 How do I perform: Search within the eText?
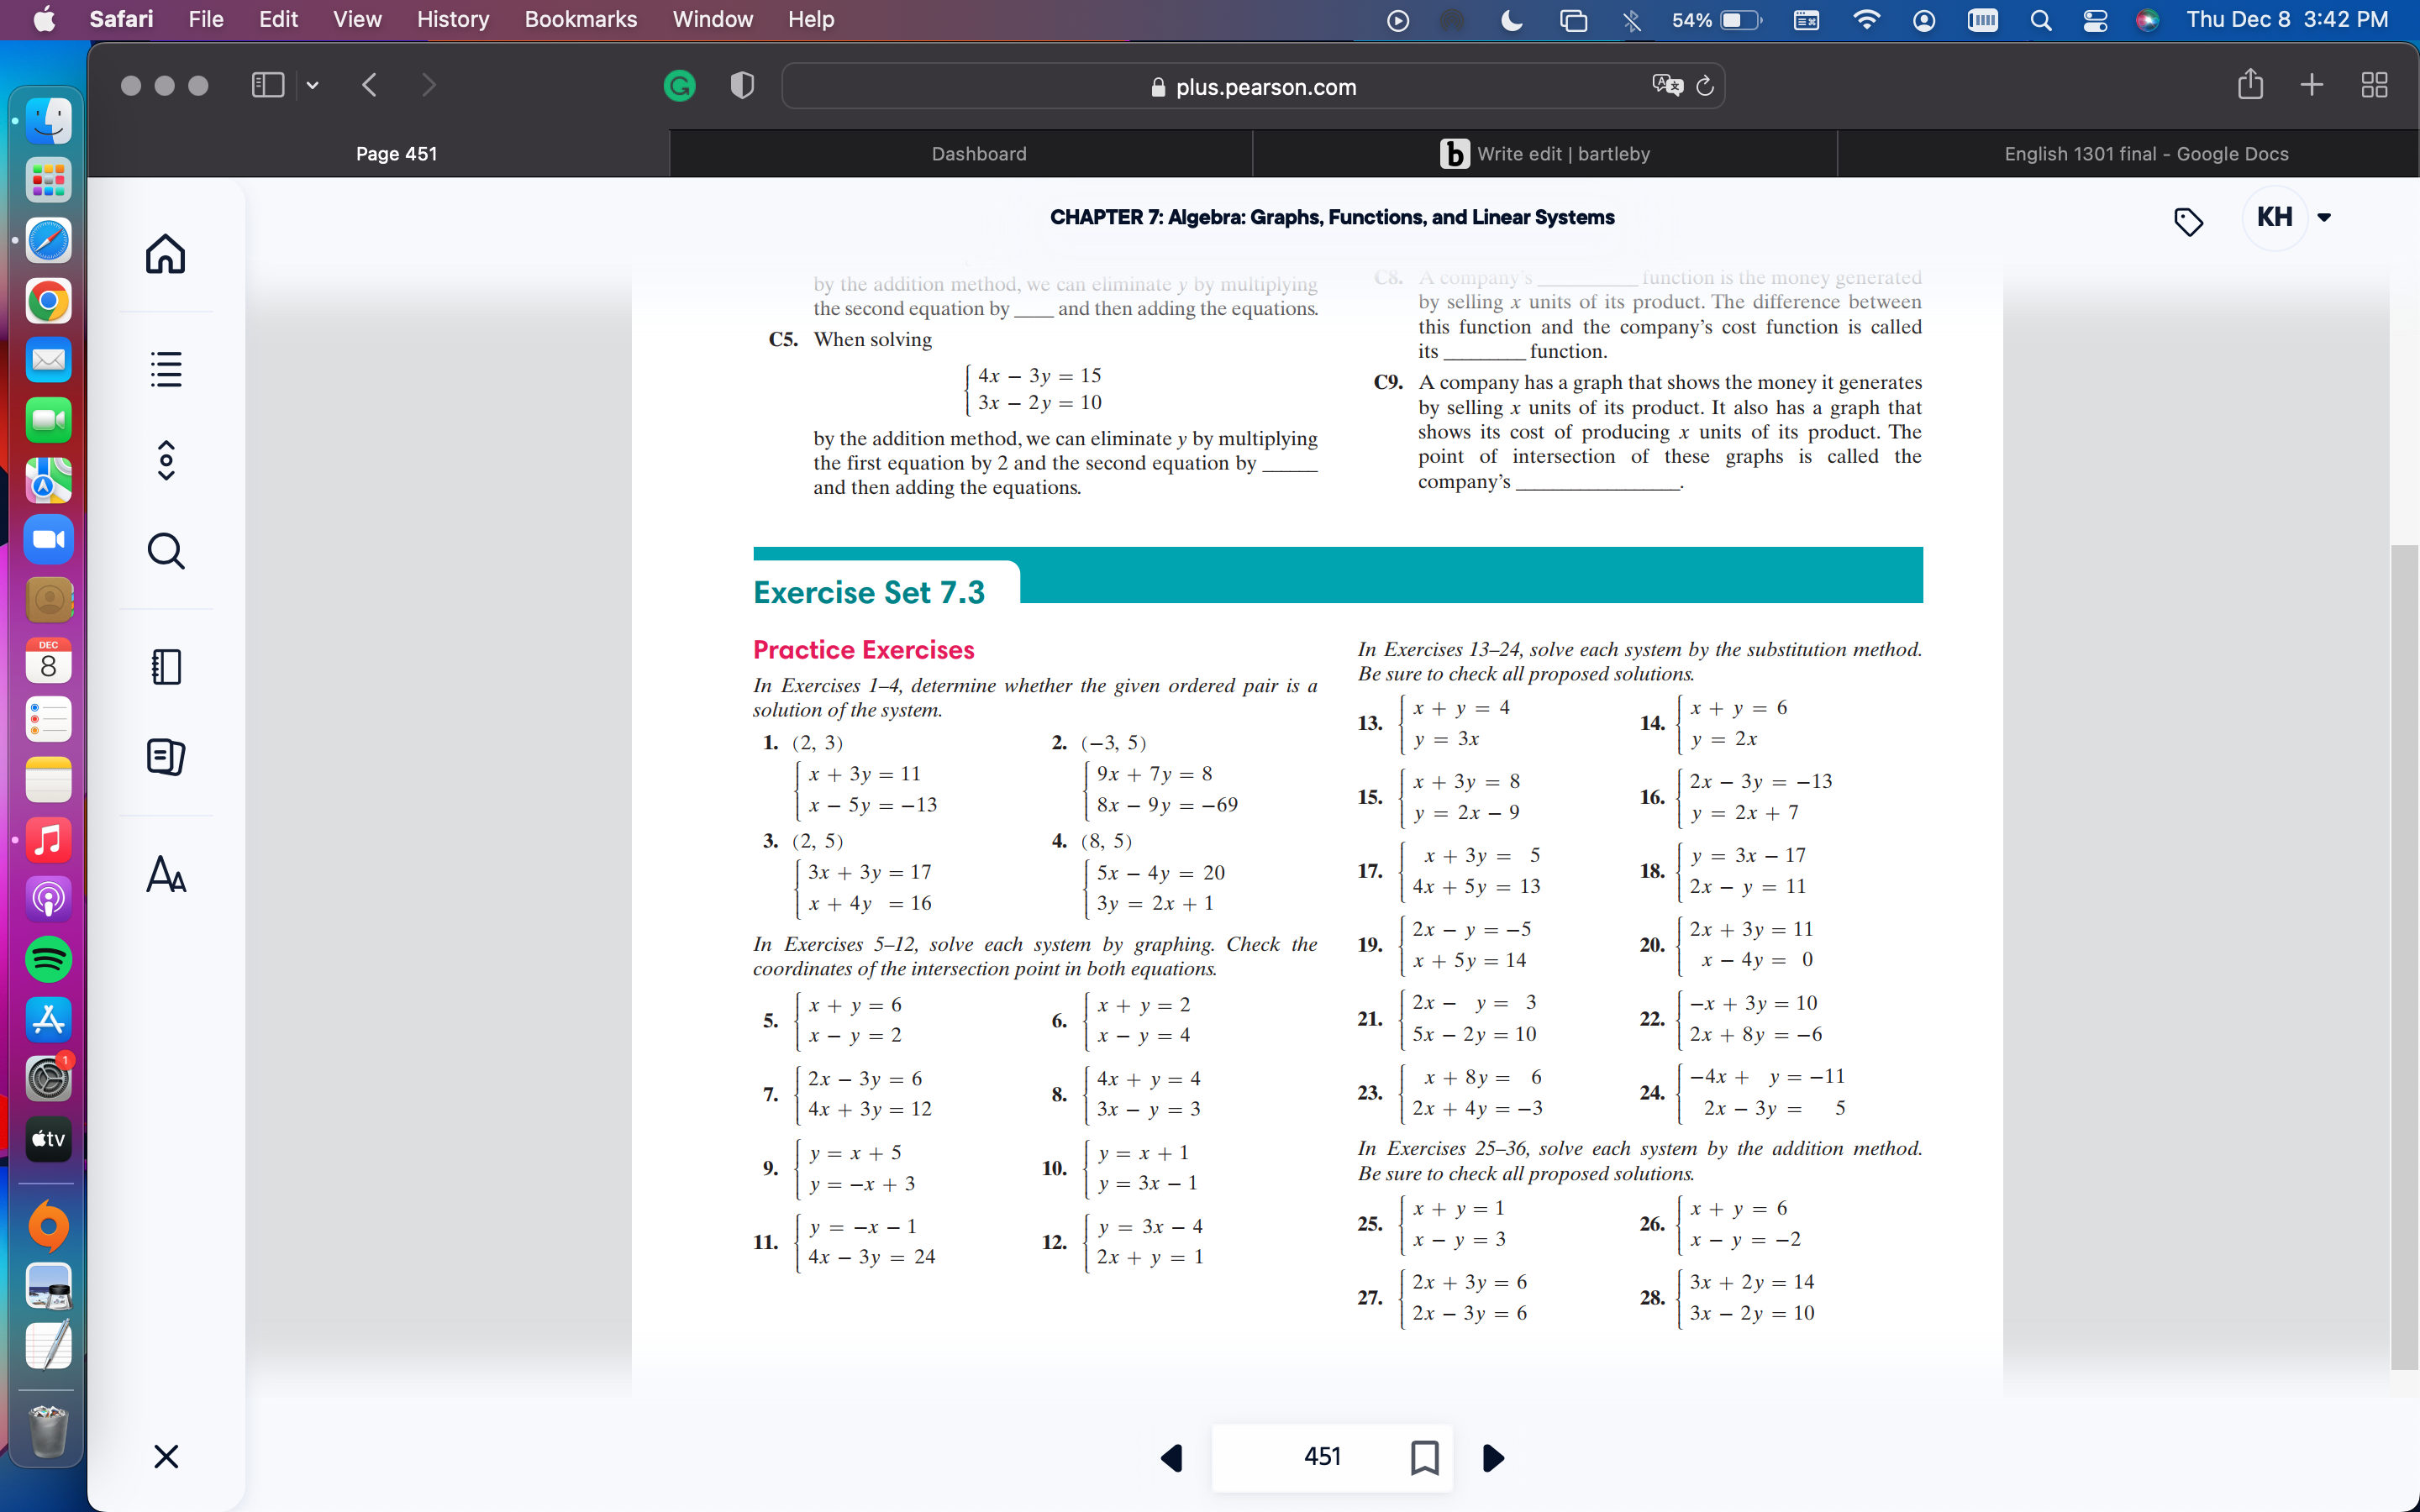point(165,550)
